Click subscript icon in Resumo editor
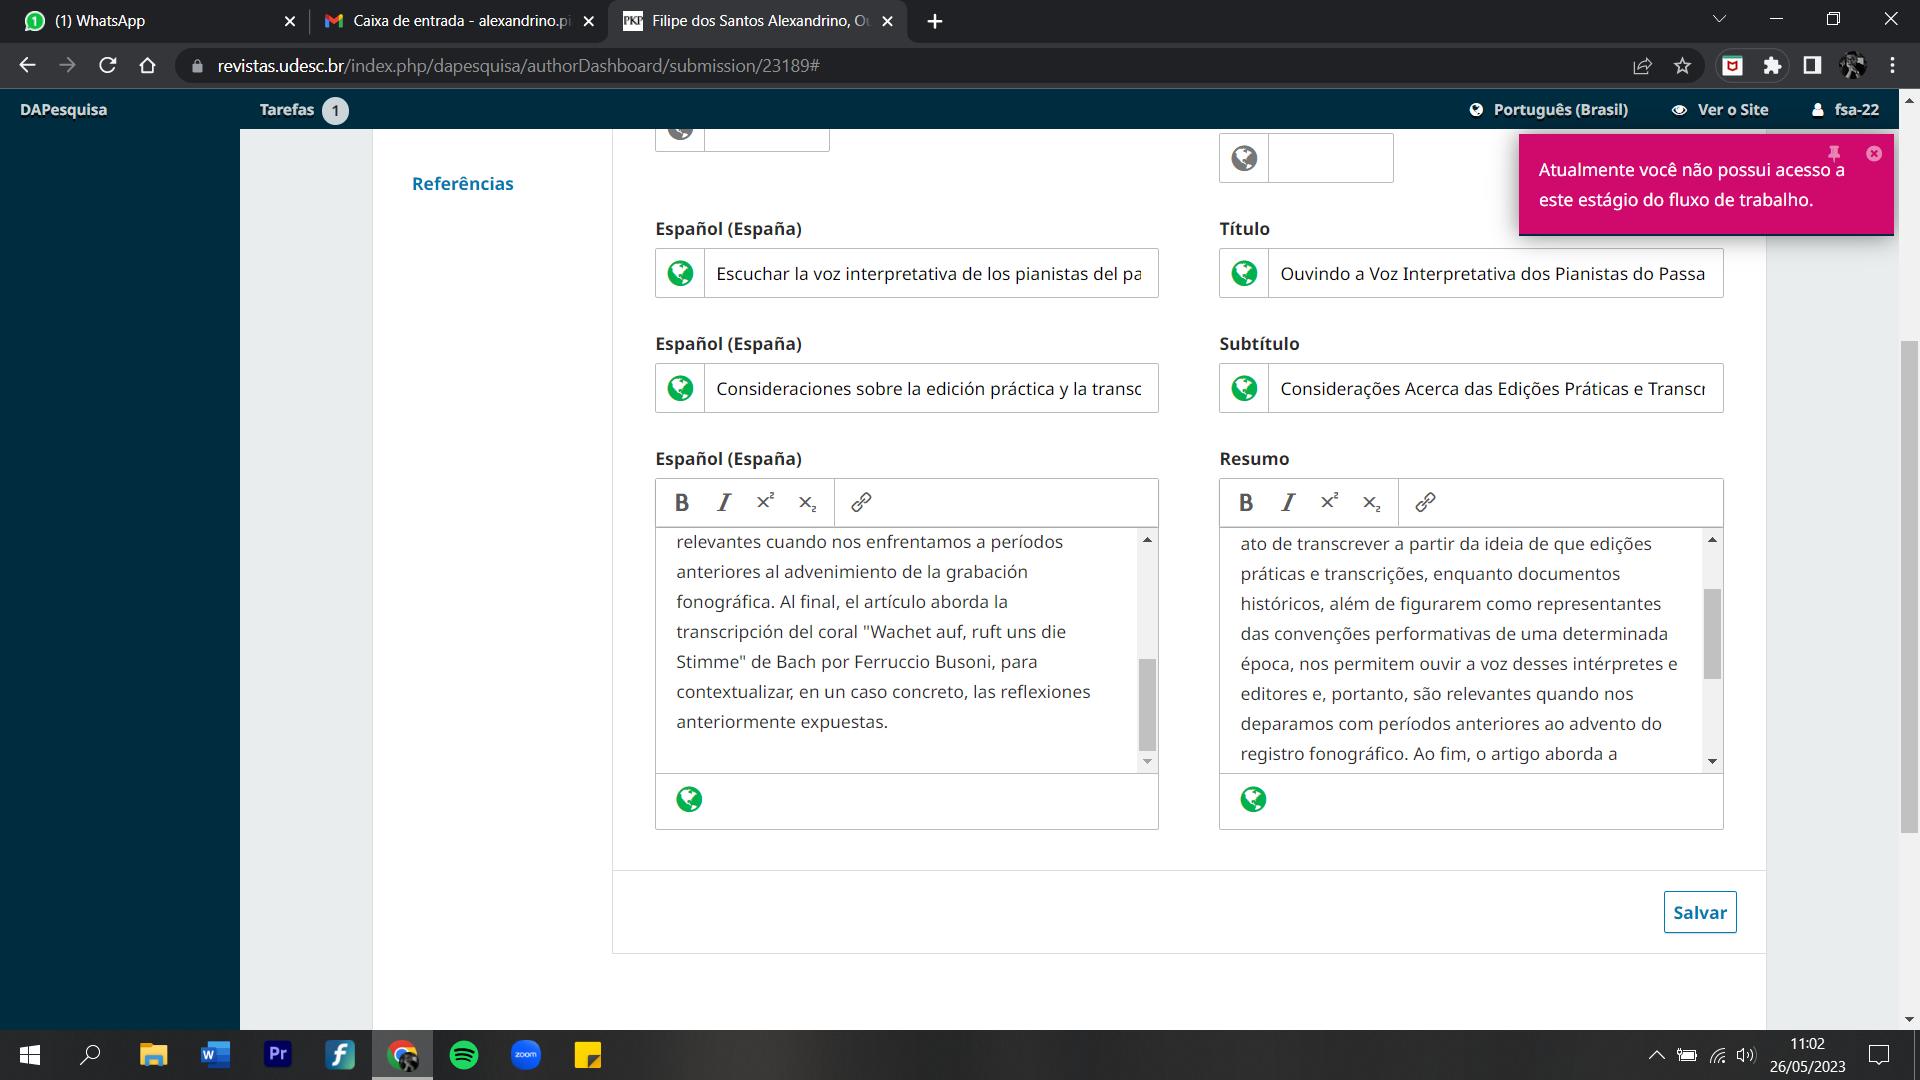 point(1372,503)
